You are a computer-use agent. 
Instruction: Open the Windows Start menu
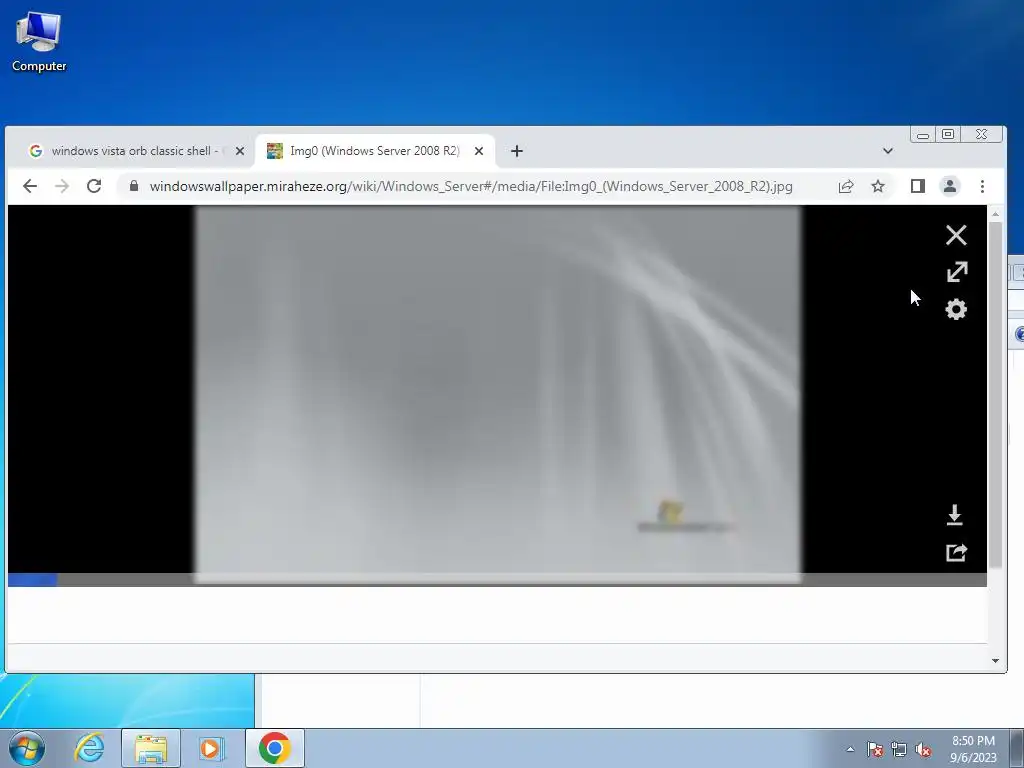pos(27,748)
